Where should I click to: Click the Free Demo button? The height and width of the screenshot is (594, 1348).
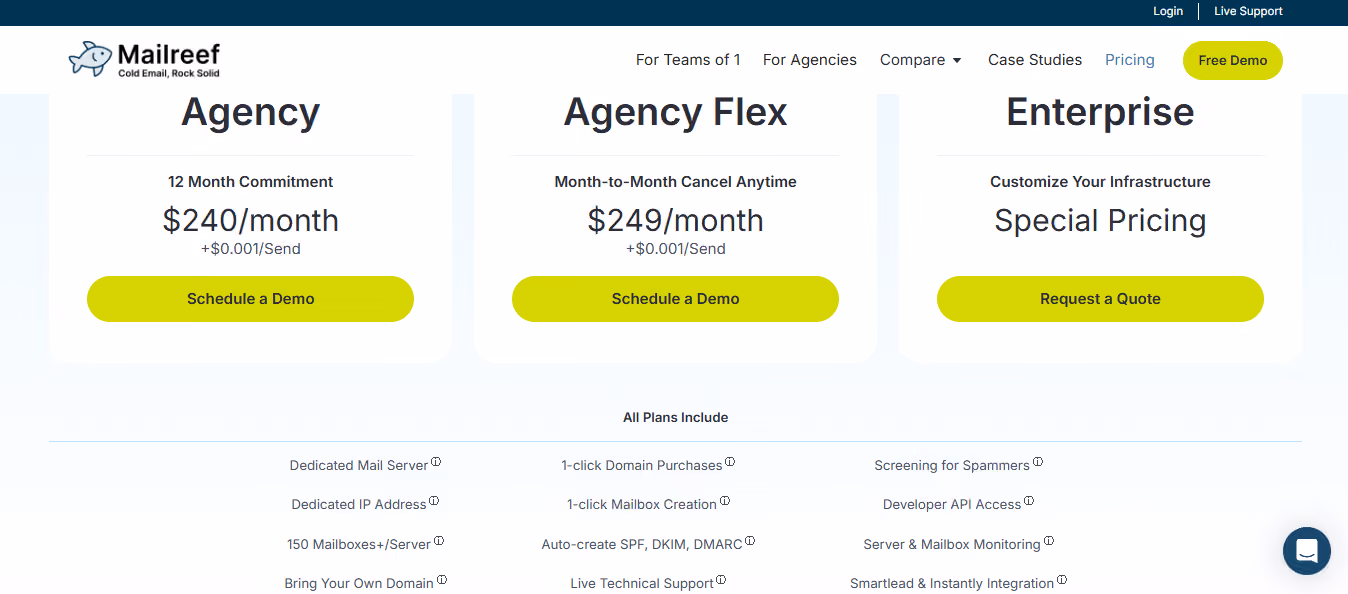[1233, 60]
